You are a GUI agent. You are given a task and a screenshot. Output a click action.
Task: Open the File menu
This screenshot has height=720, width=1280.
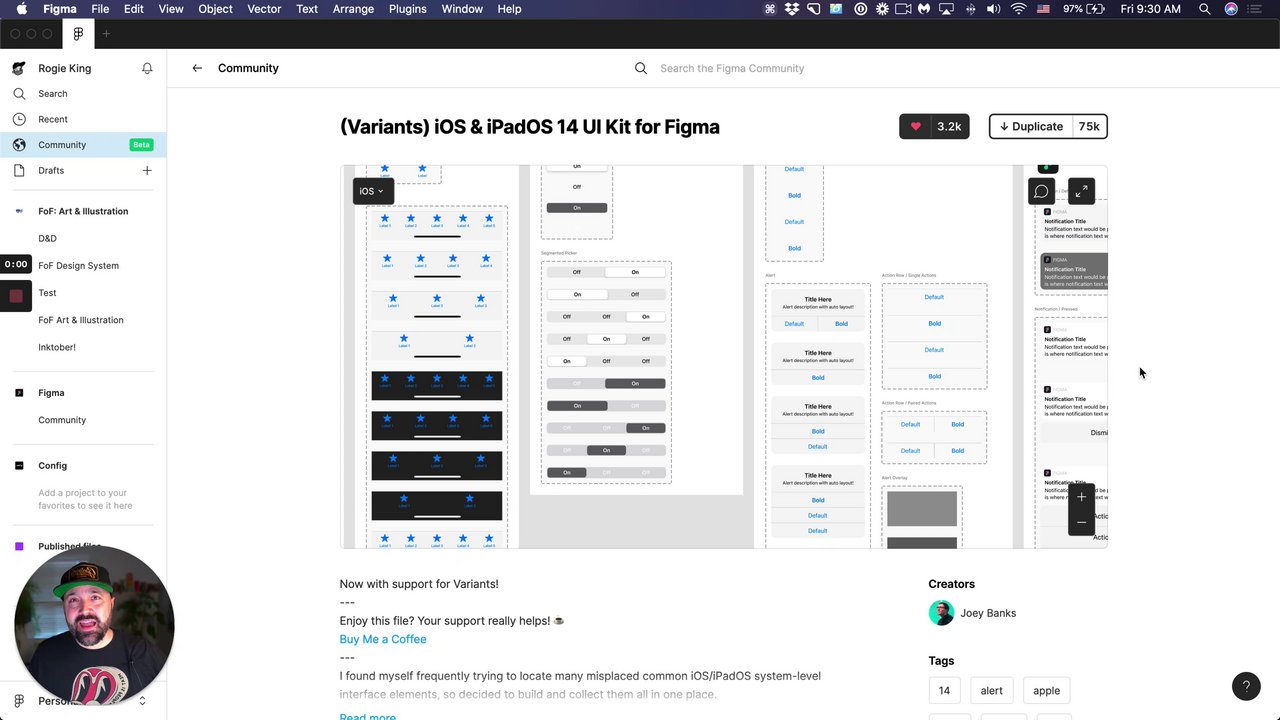100,9
